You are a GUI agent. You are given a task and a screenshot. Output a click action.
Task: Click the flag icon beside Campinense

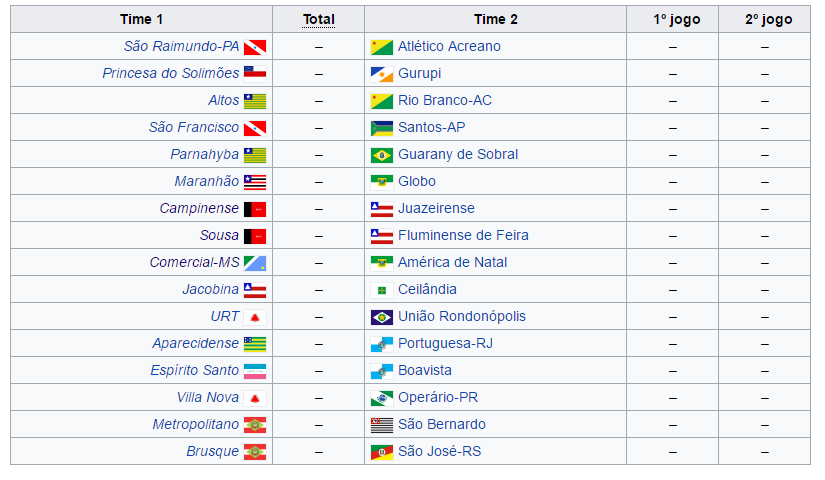click(255, 209)
